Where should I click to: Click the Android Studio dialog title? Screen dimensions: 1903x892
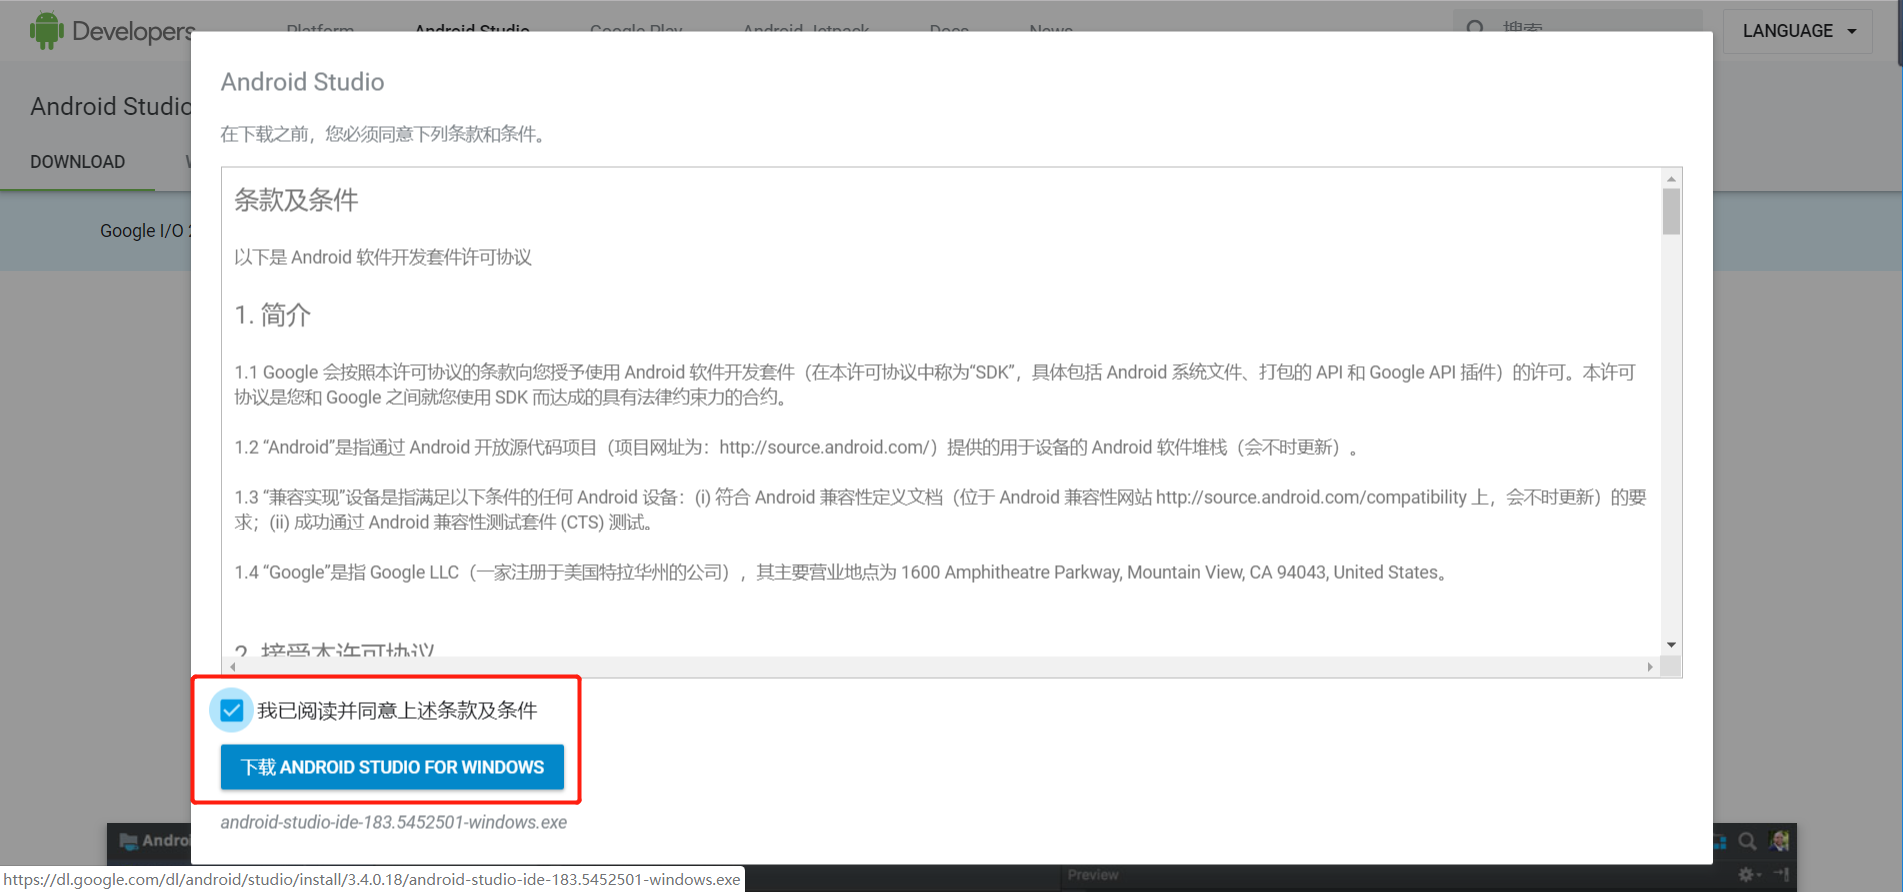click(302, 82)
